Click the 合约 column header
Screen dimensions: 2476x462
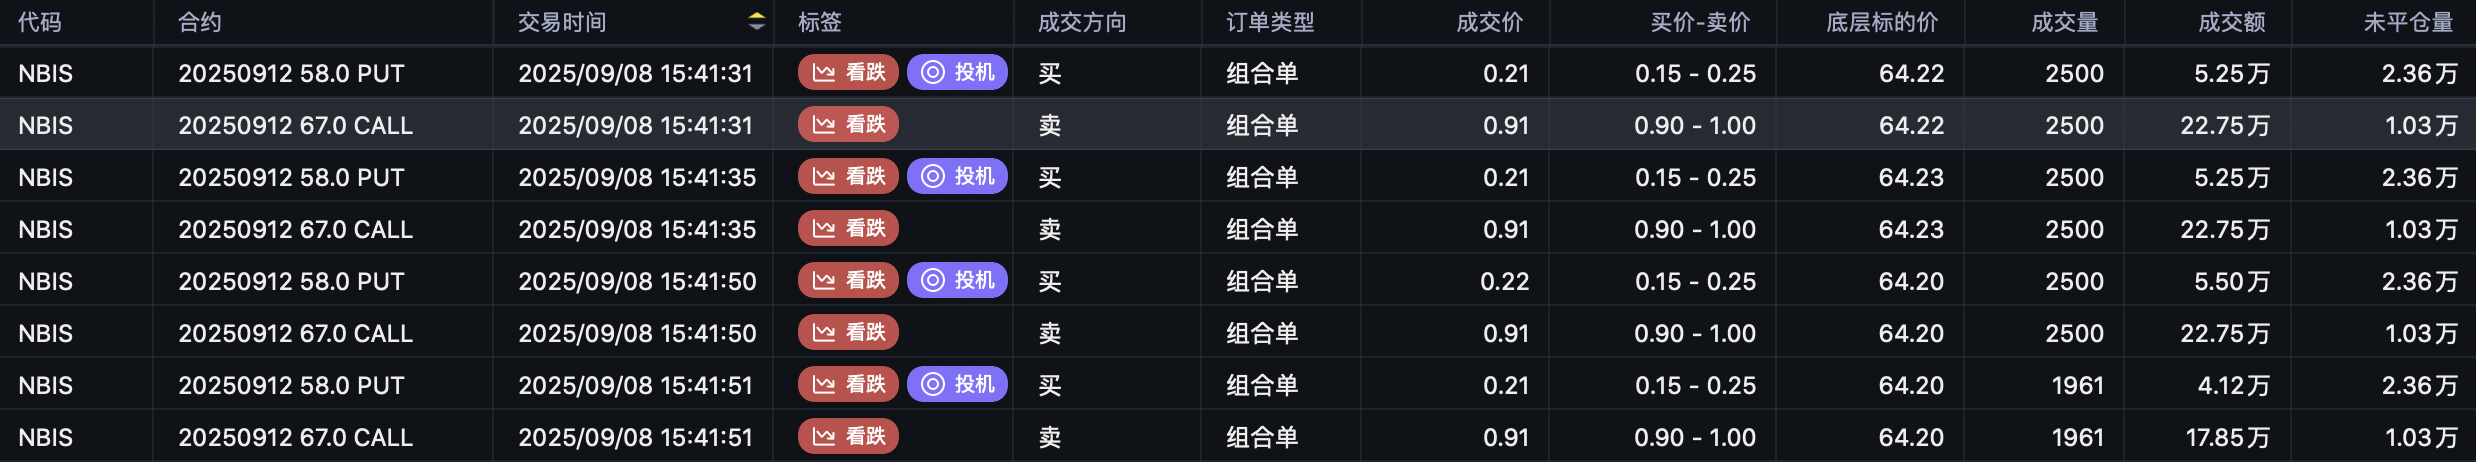[x=200, y=22]
